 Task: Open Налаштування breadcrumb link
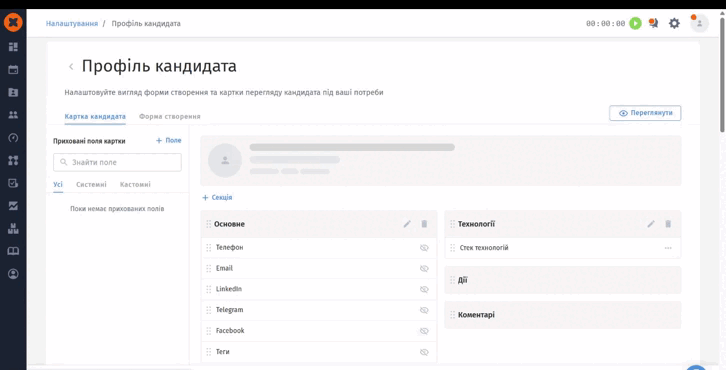(72, 23)
